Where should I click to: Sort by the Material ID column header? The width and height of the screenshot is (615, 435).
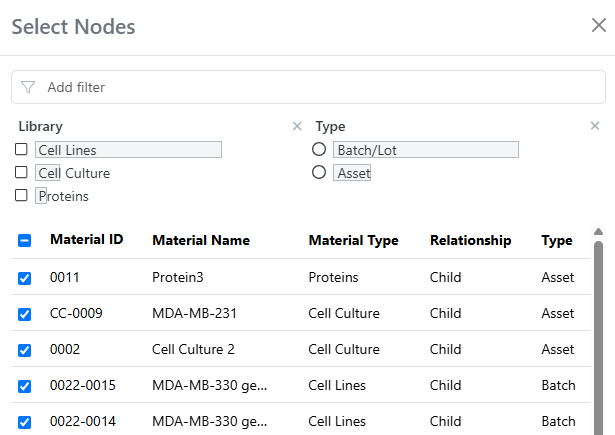coord(87,240)
